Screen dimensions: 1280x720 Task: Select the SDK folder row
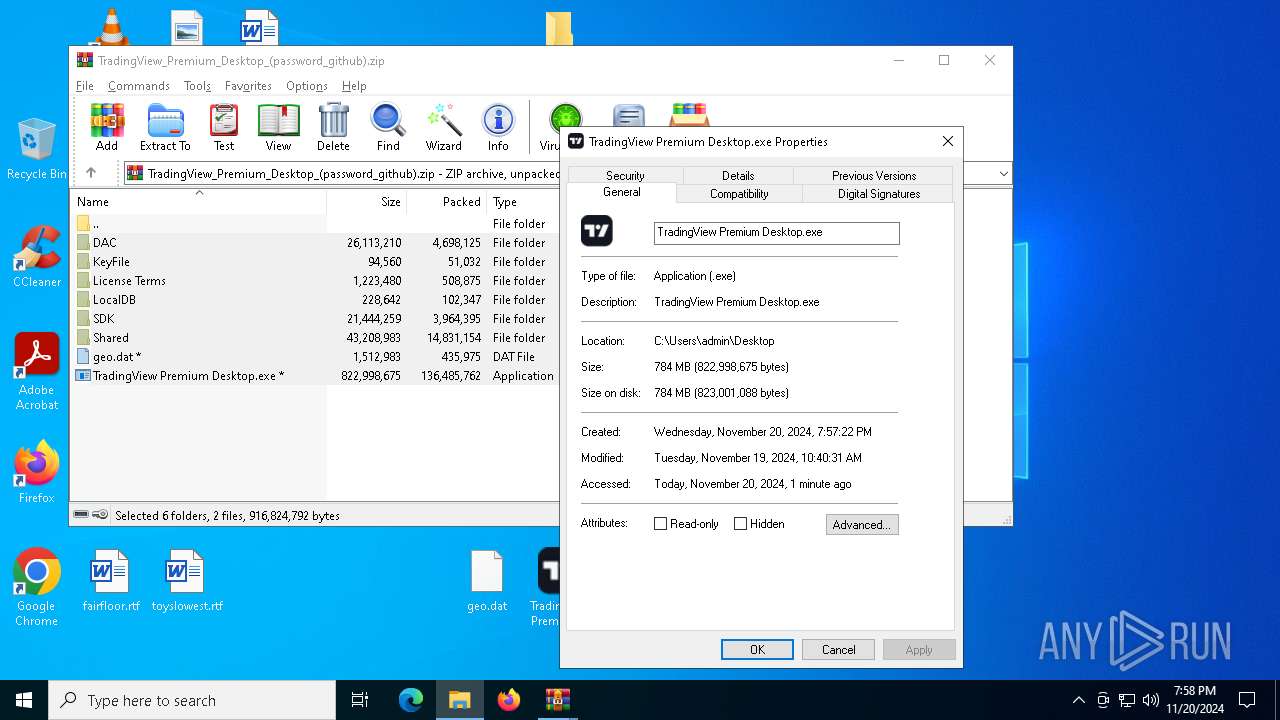coord(314,319)
